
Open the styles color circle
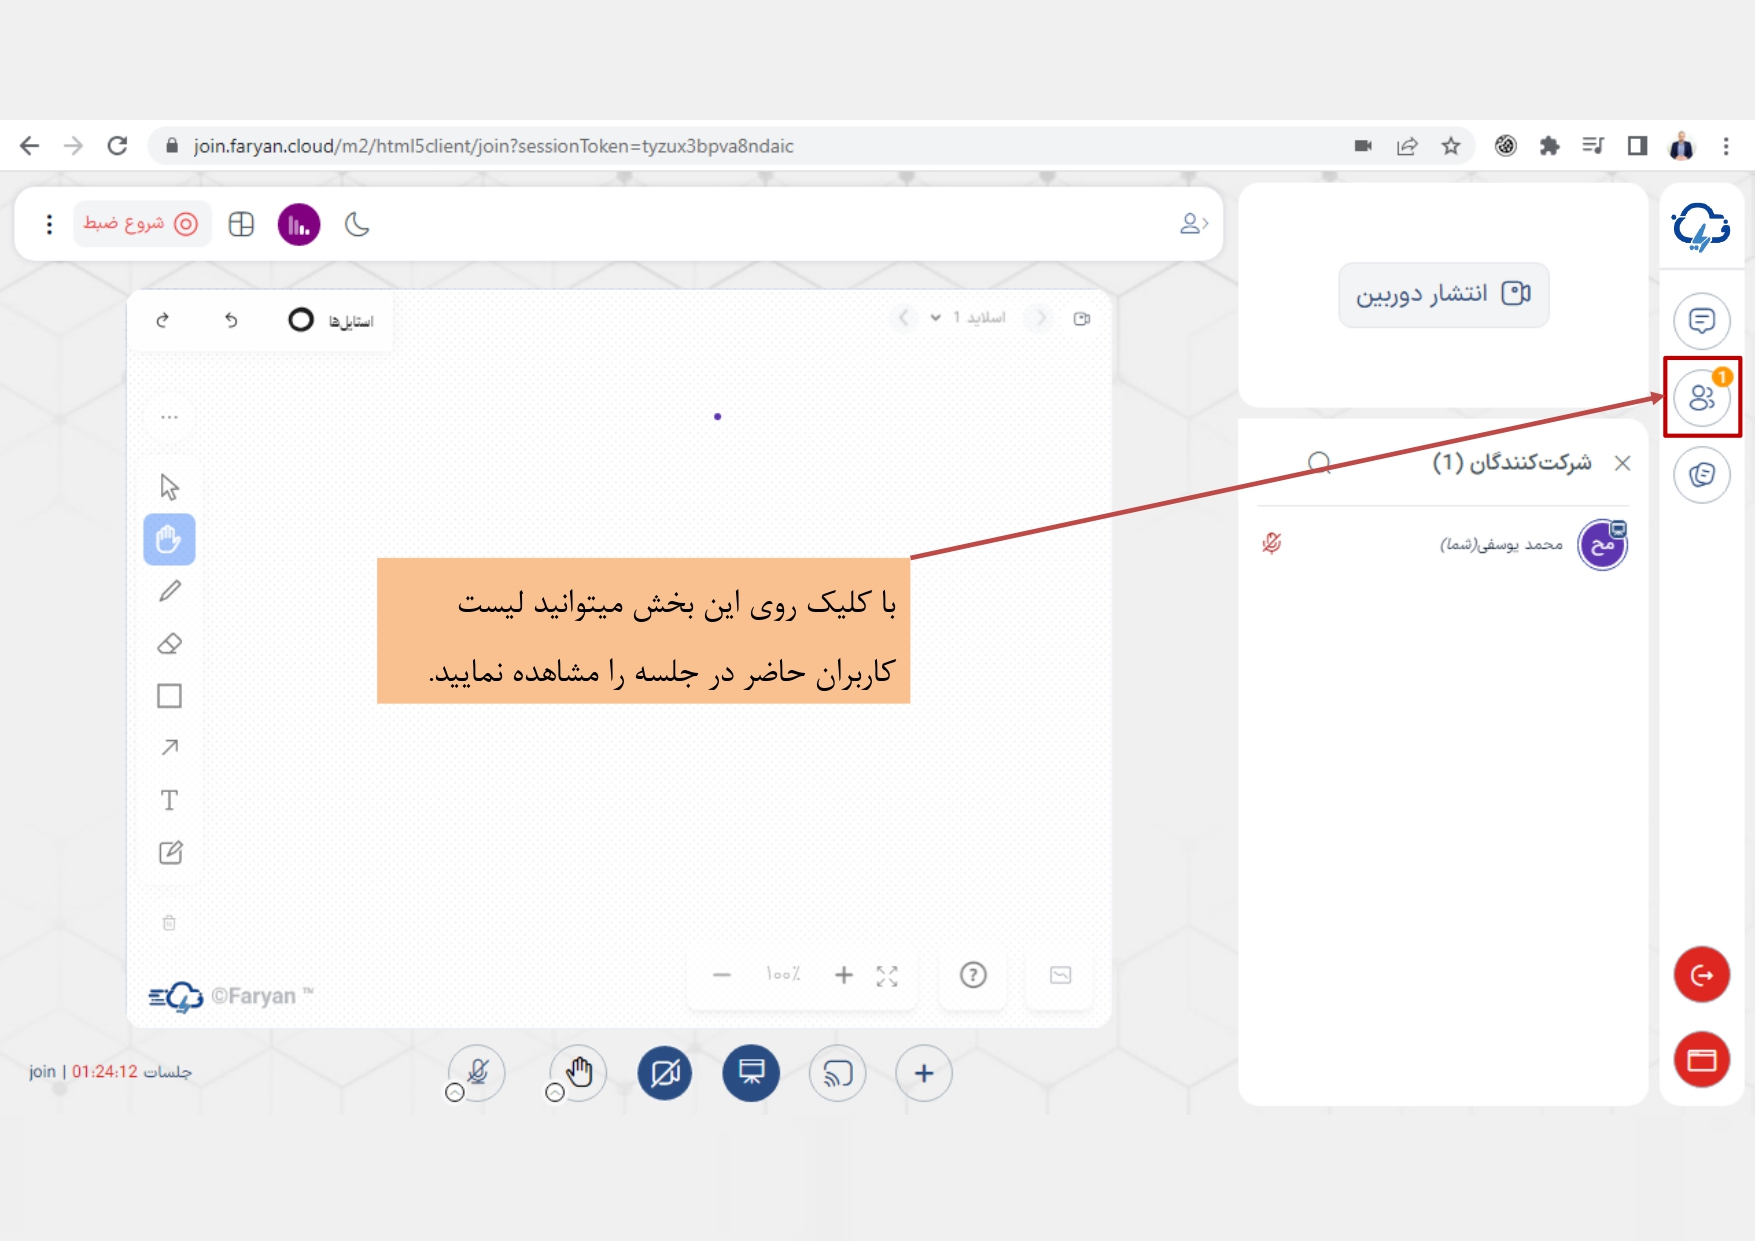tap(301, 320)
